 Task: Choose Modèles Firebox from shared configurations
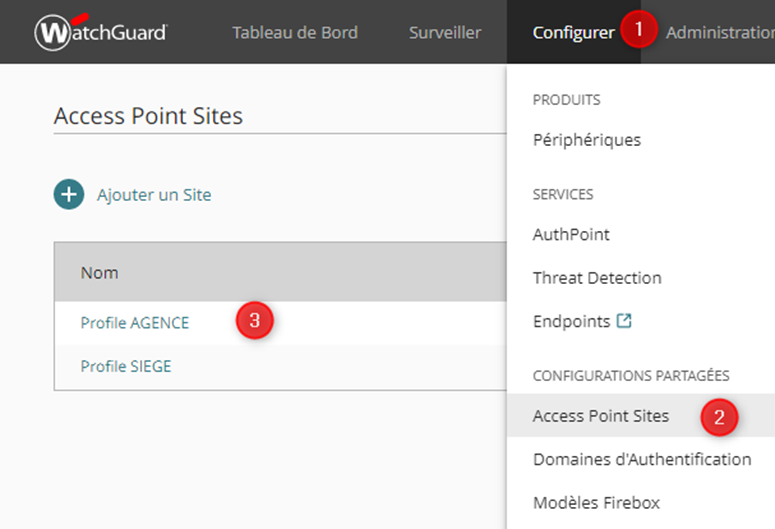pos(596,502)
